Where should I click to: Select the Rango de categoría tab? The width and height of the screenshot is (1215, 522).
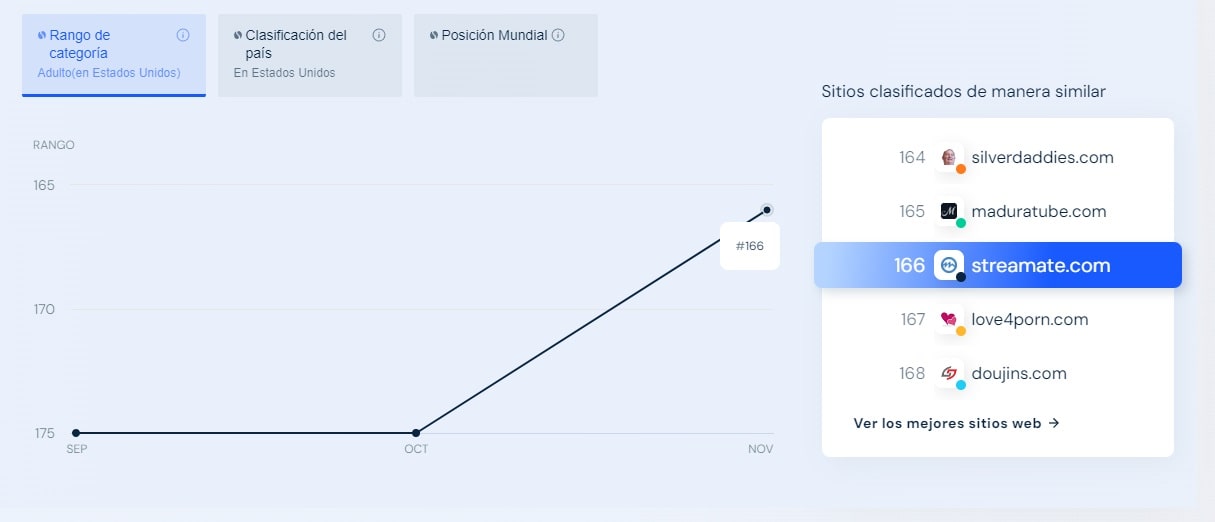tap(114, 55)
